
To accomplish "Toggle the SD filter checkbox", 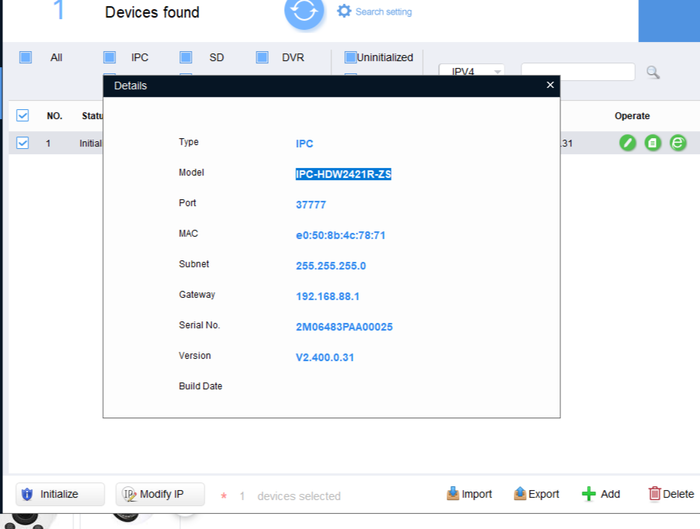I will pyautogui.click(x=186, y=58).
